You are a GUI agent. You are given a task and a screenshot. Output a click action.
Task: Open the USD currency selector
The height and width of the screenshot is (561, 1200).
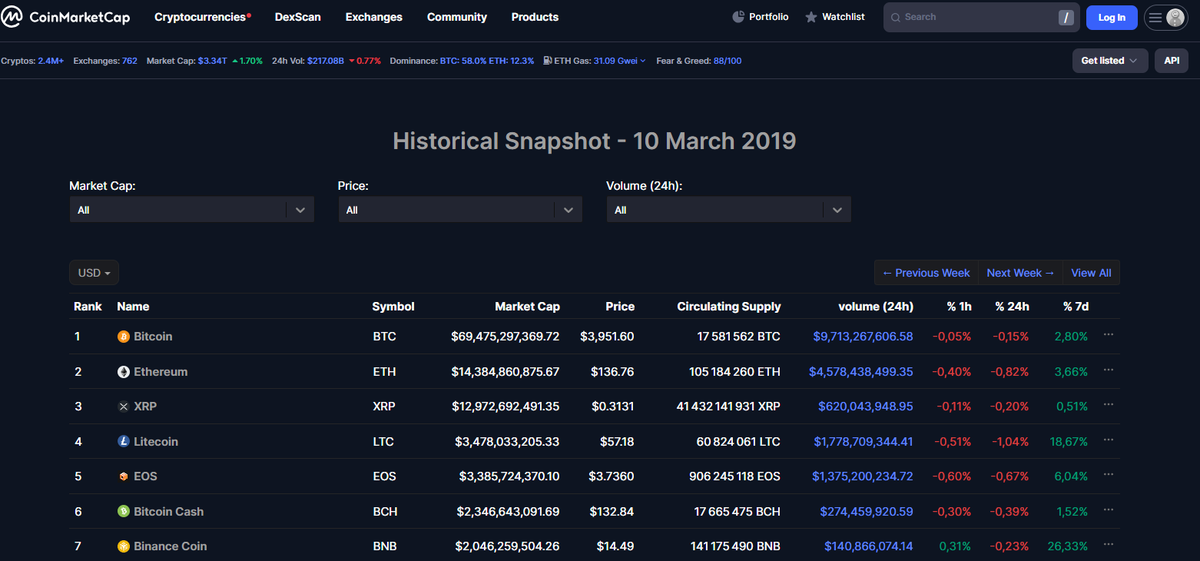pos(94,273)
